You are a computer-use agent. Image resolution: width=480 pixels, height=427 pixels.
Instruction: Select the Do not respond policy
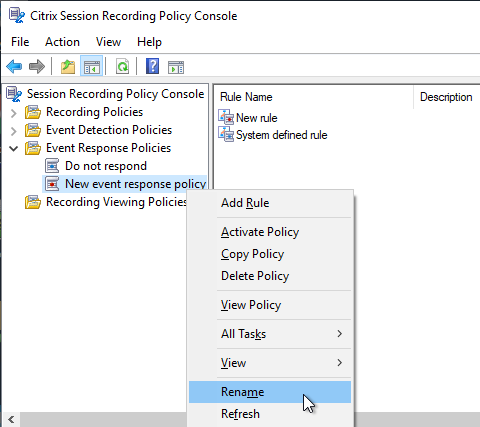pos(106,166)
